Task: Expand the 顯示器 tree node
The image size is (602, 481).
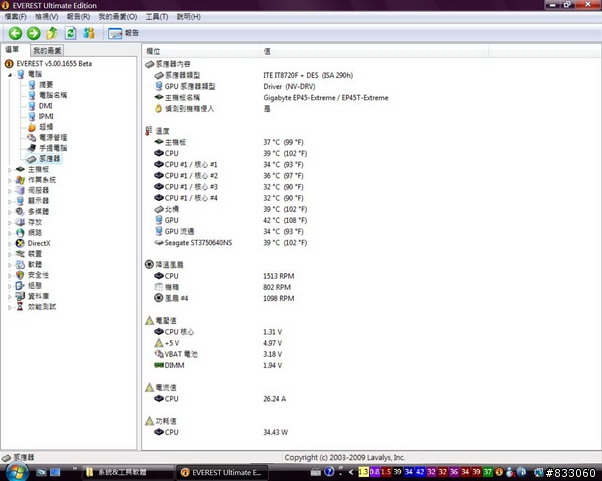Action: pyautogui.click(x=10, y=201)
